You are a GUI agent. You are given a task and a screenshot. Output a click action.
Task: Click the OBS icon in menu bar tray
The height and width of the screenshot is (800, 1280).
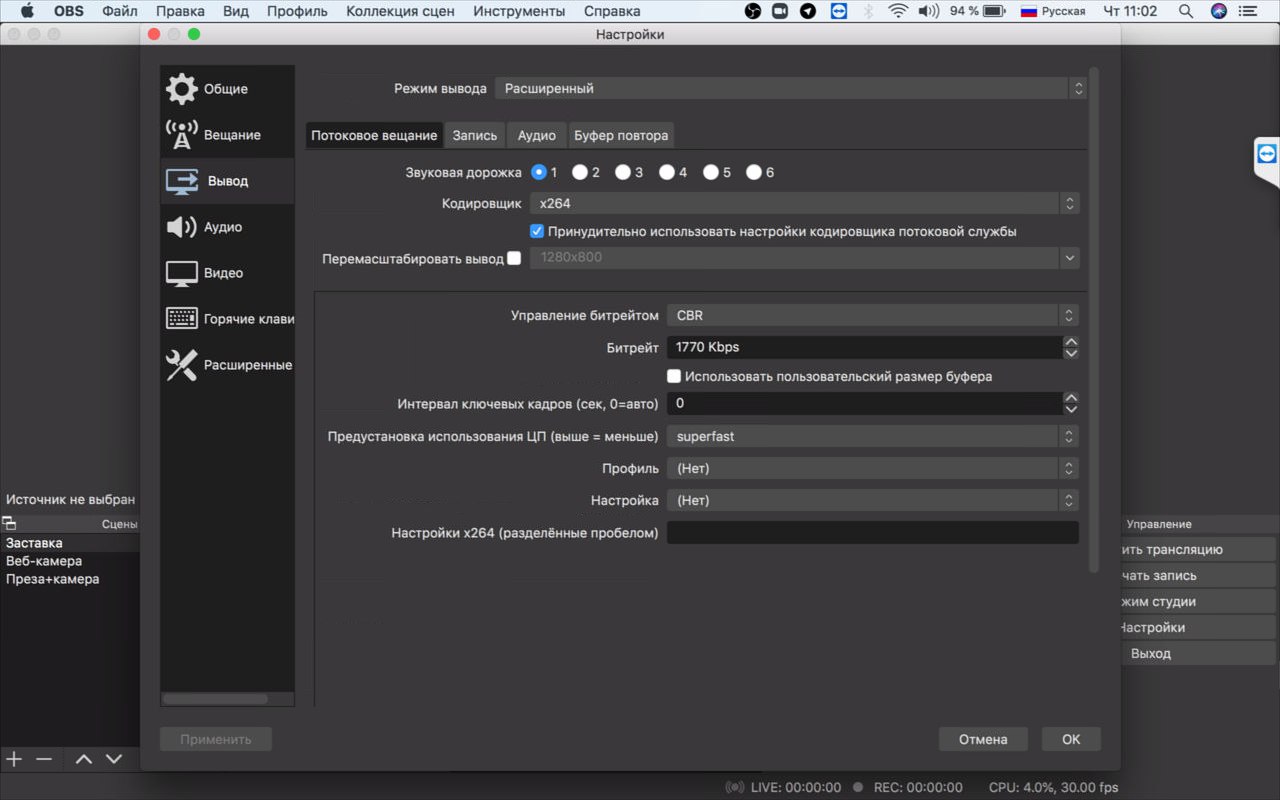pyautogui.click(x=753, y=11)
